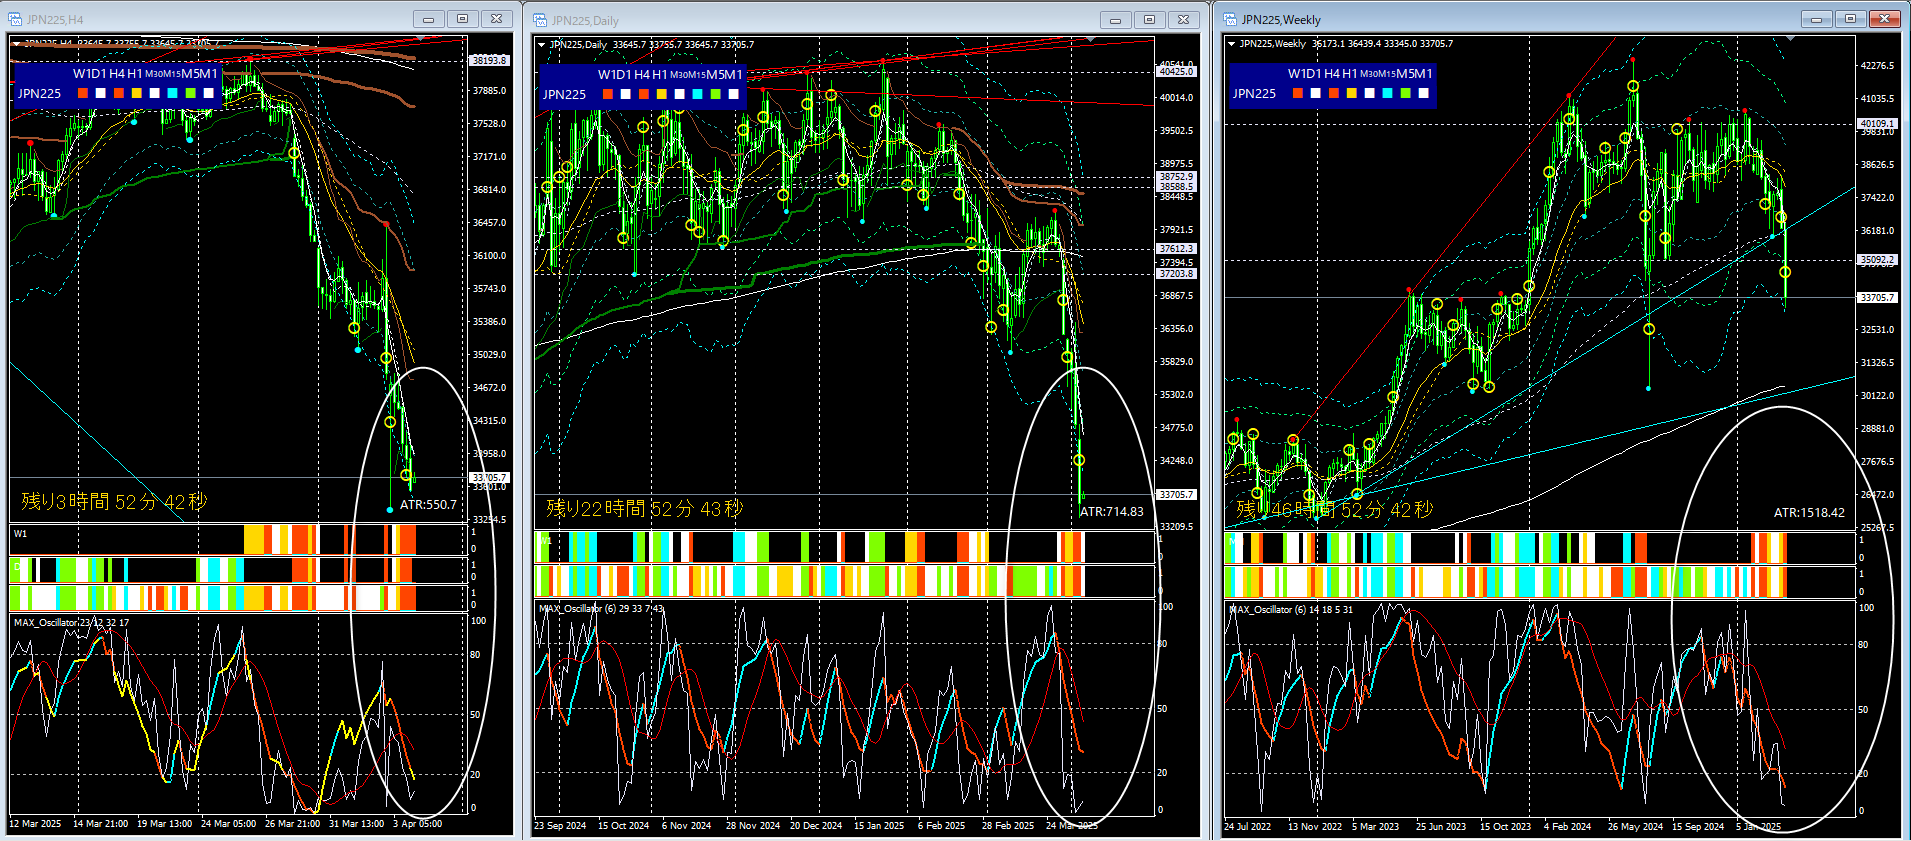Viewport: 1911px width, 841px height.
Task: Click the 37612.3 price label in Daily chart
Action: [x=1176, y=248]
